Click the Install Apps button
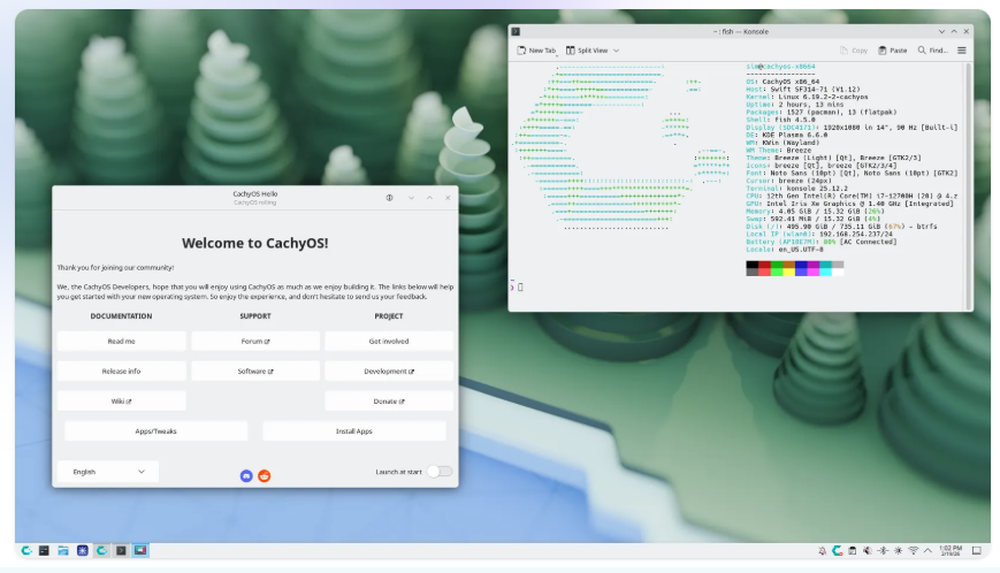 click(x=354, y=431)
